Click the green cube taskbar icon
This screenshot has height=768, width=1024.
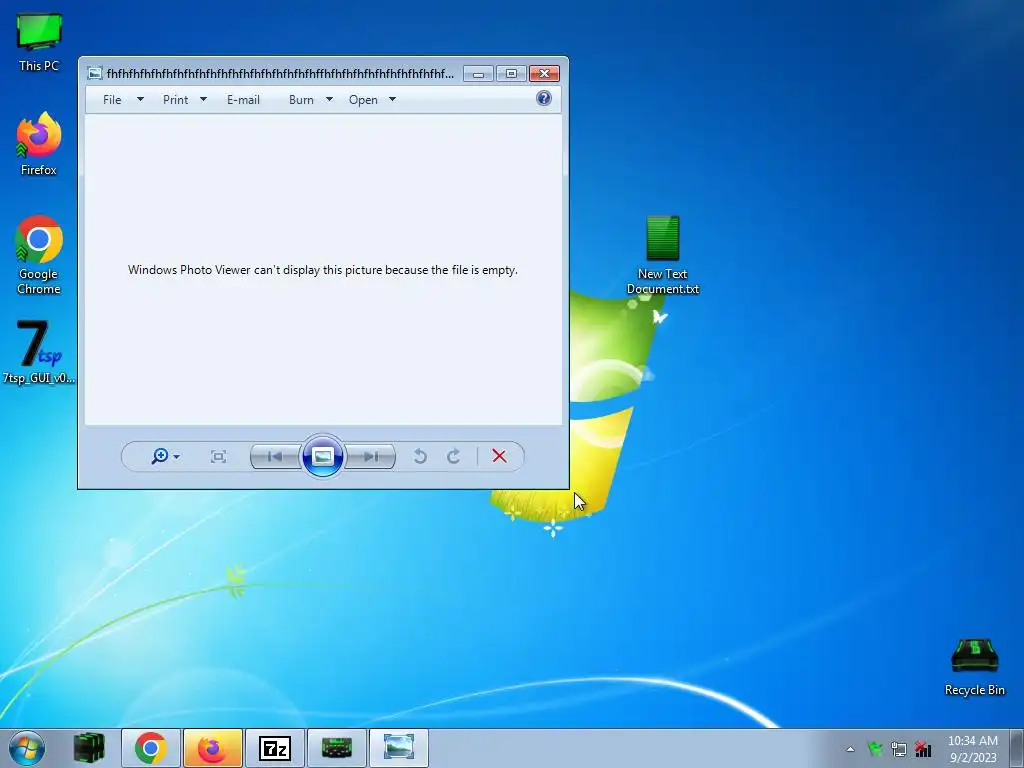coord(89,748)
